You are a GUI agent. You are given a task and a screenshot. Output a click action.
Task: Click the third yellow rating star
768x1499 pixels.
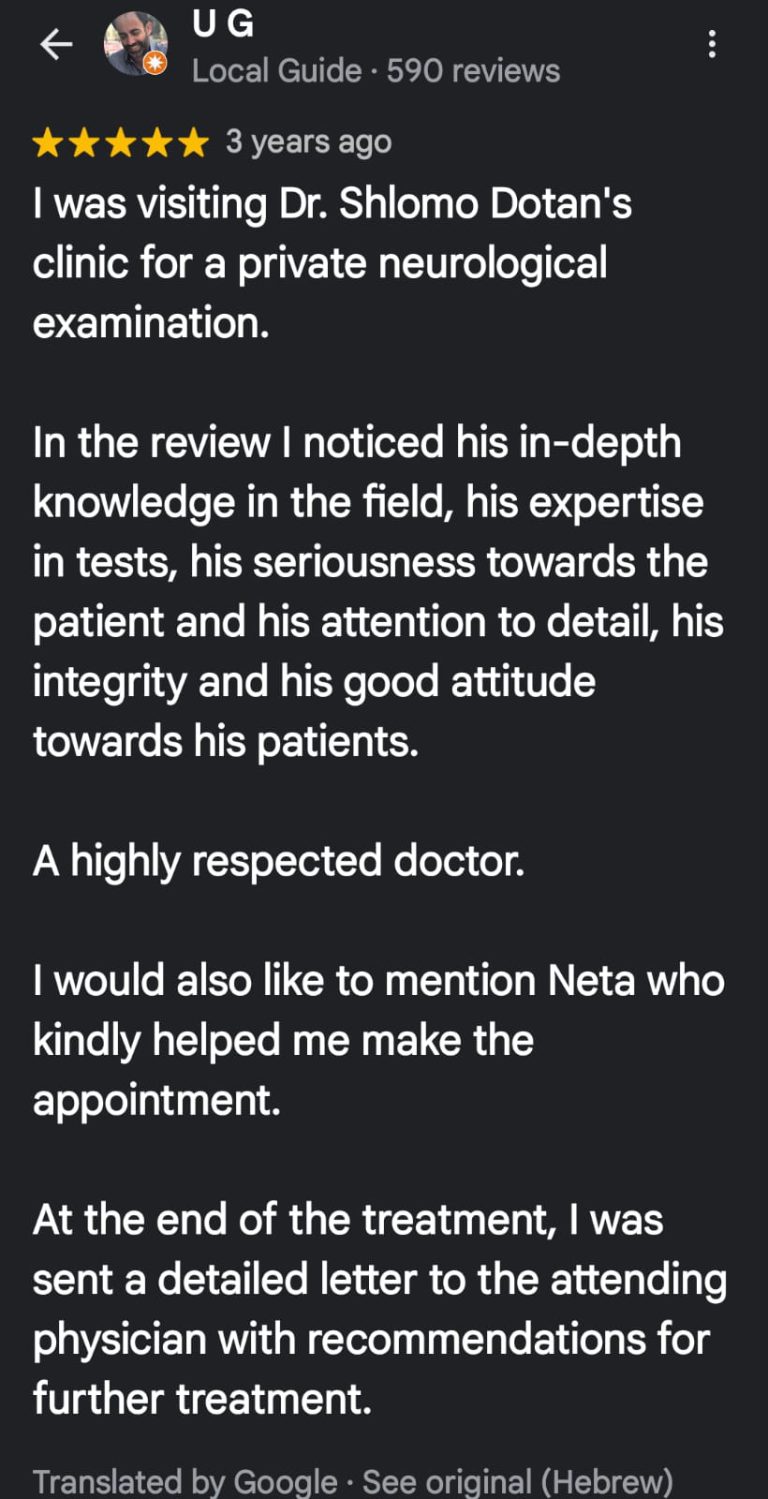[x=121, y=144]
